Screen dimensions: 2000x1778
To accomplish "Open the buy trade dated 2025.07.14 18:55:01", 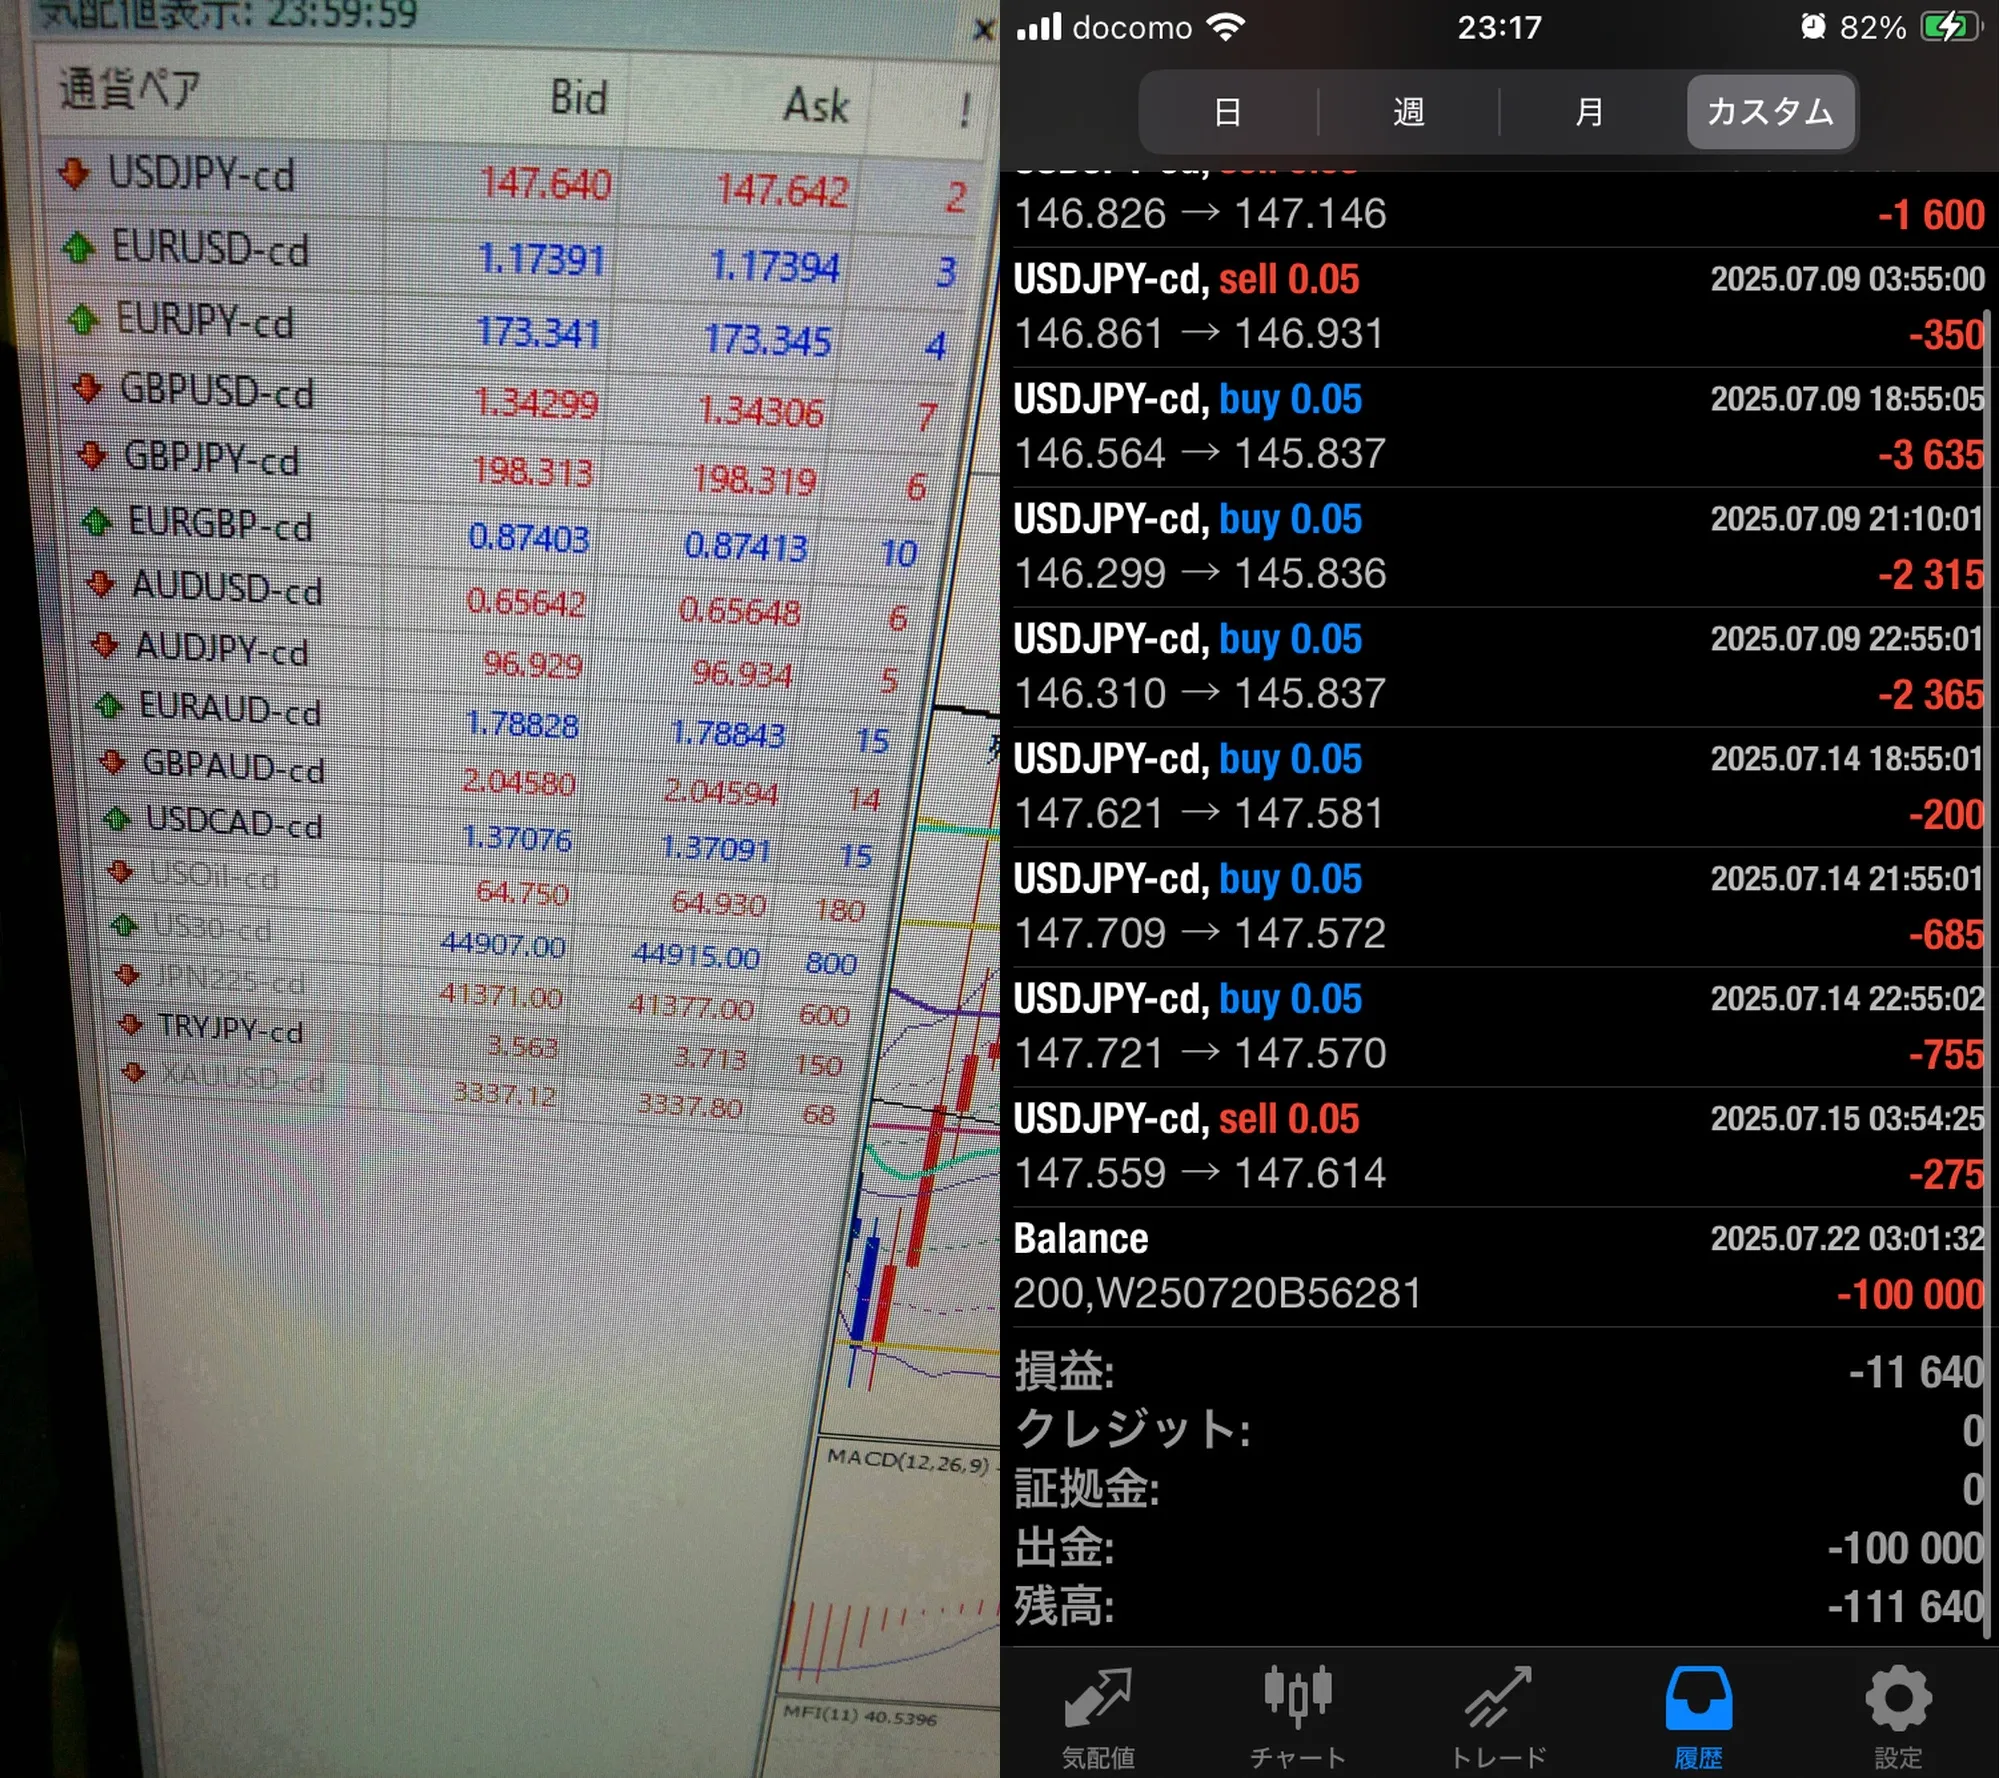I will [x=1498, y=787].
